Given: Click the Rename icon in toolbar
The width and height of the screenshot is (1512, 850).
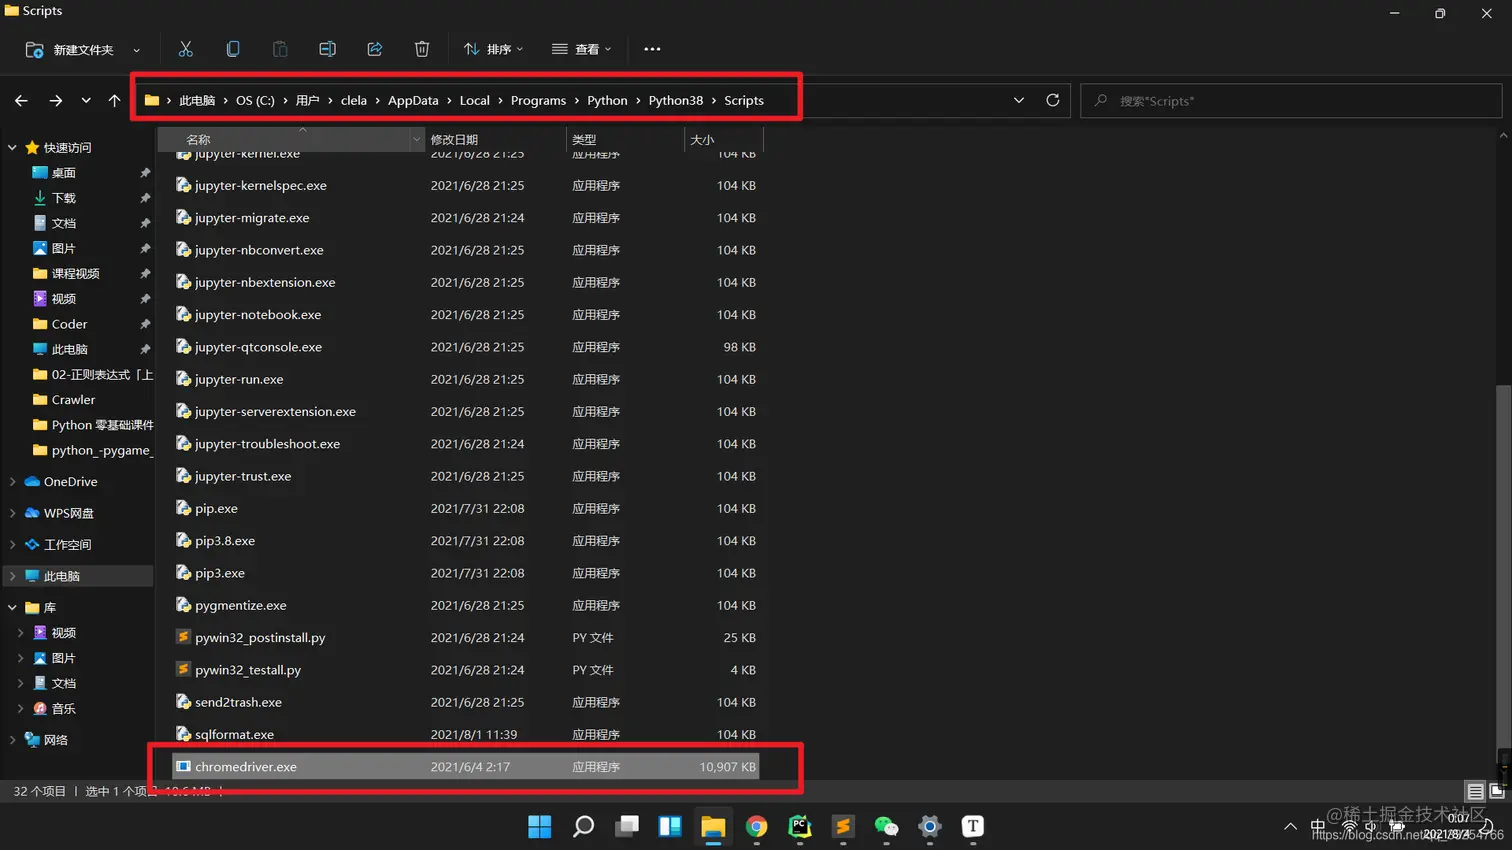Looking at the screenshot, I should click(x=327, y=49).
